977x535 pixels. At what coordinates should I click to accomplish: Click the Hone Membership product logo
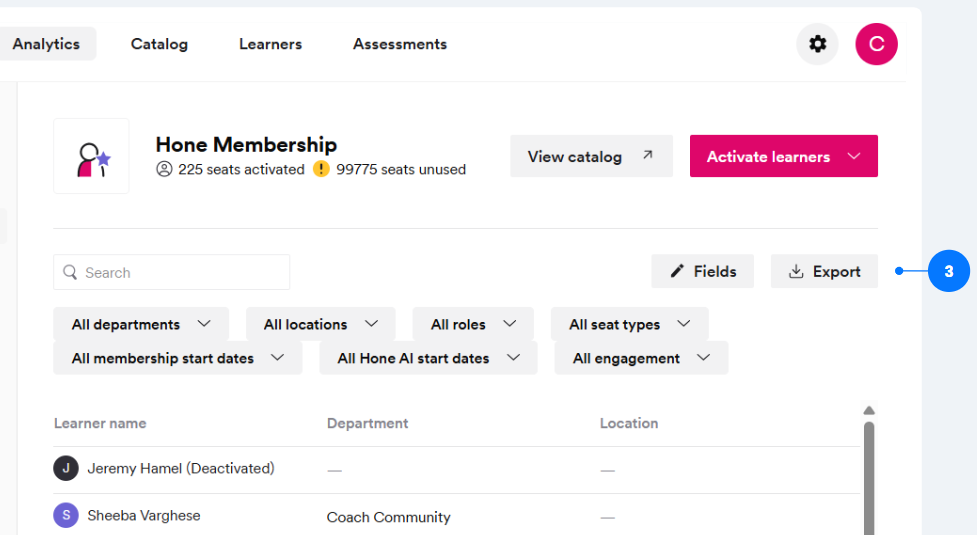coord(92,156)
